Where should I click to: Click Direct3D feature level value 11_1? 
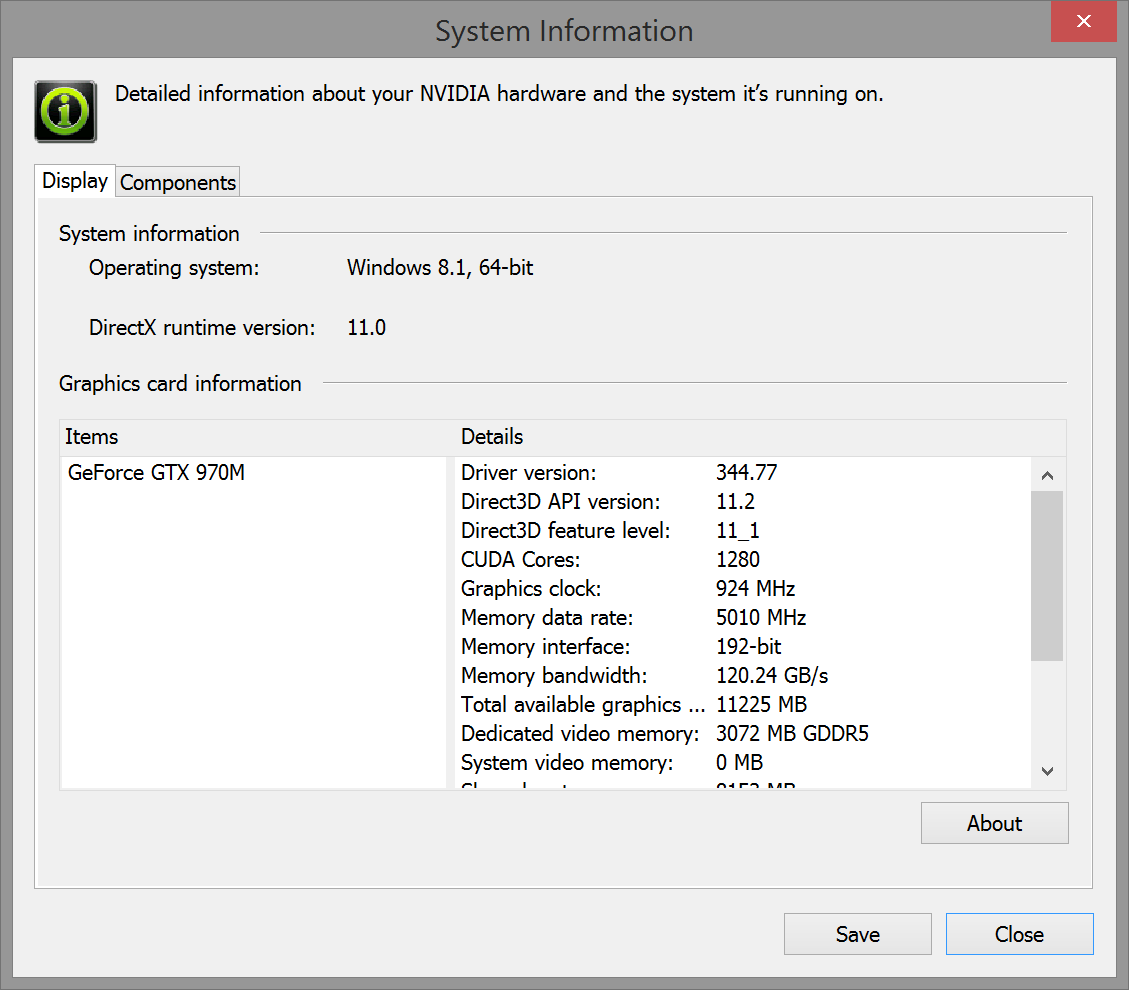[737, 531]
